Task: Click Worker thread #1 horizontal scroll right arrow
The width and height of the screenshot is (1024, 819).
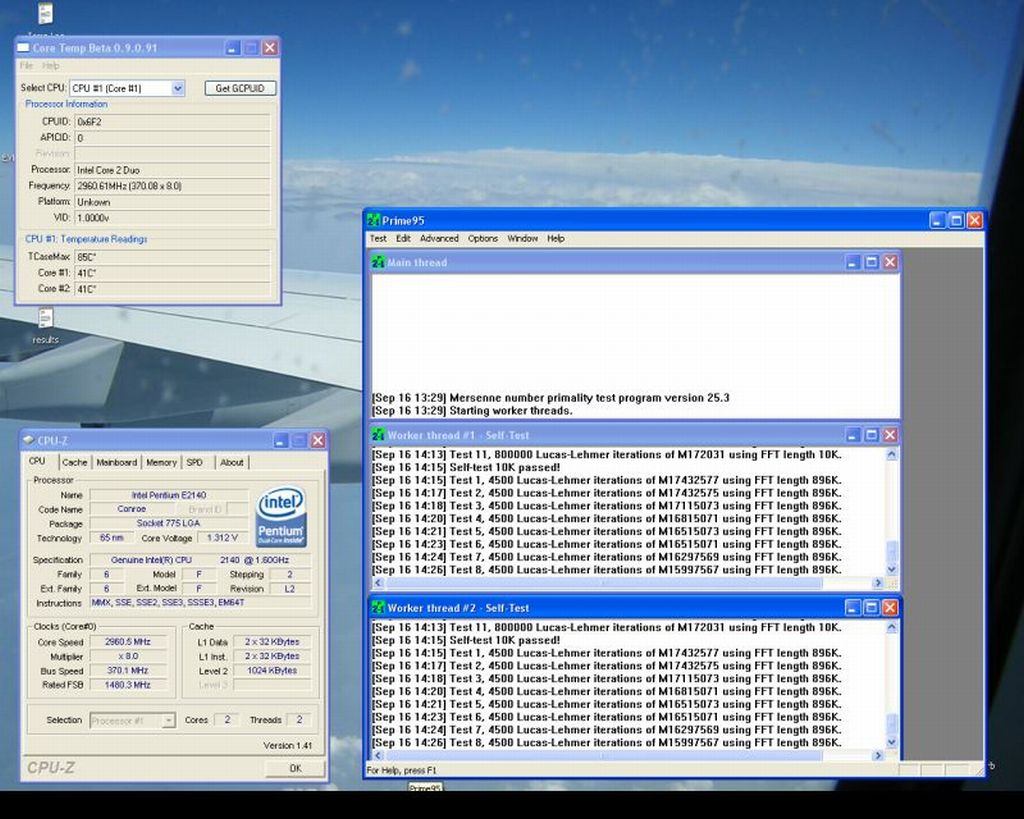Action: coord(878,583)
